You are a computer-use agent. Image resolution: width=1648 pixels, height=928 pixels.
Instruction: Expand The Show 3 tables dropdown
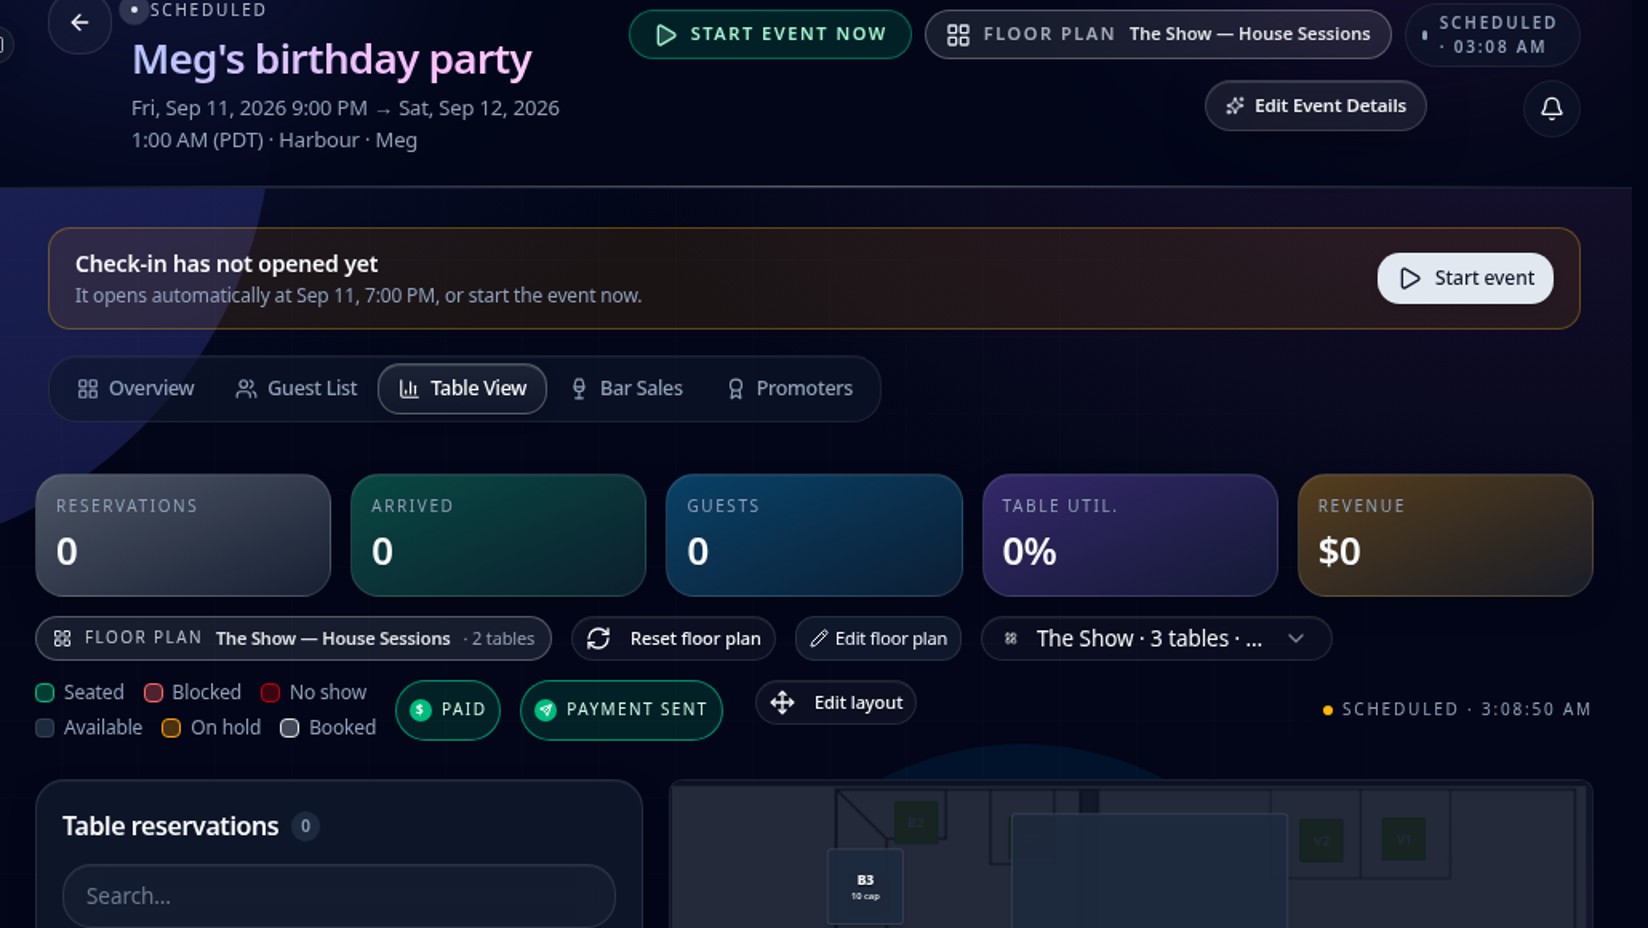tap(1156, 639)
